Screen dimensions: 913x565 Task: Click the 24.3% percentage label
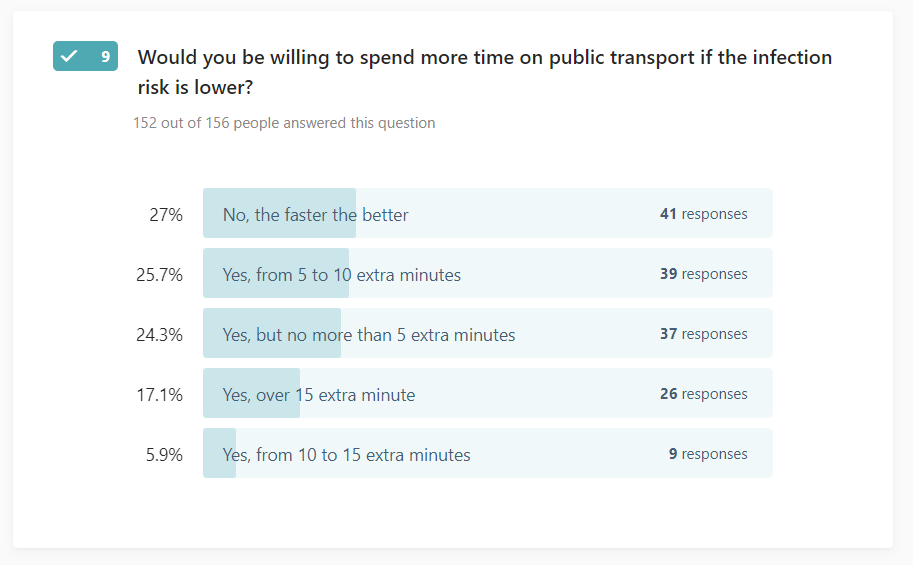click(x=160, y=335)
